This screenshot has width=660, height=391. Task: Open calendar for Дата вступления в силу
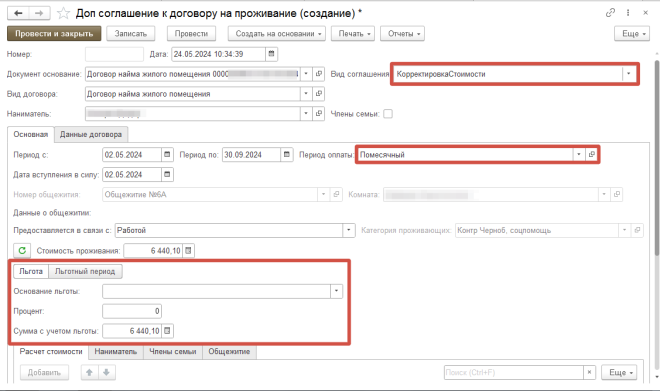[x=167, y=174]
